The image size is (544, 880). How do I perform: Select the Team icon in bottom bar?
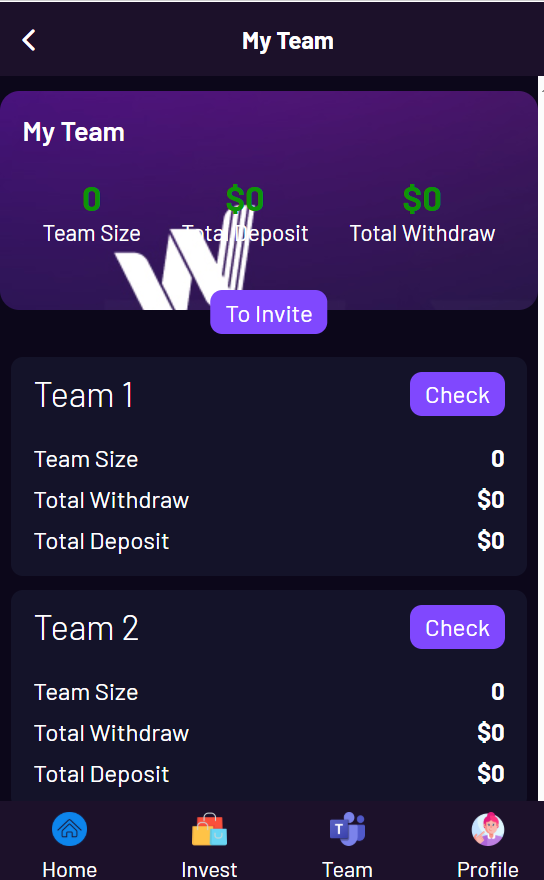(x=348, y=829)
